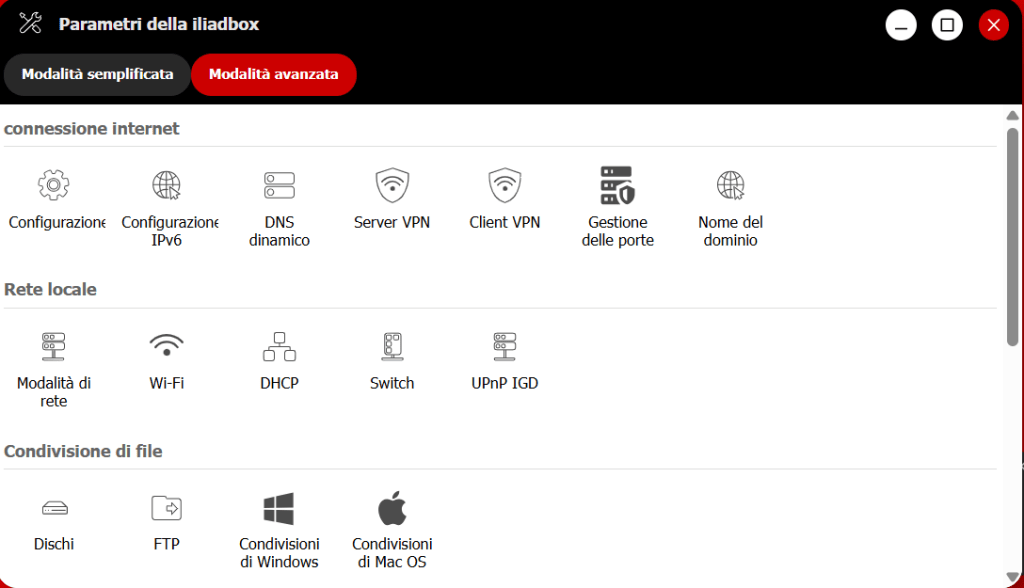Open UPnP IGD settings
This screenshot has height=588, width=1024.
(504, 347)
